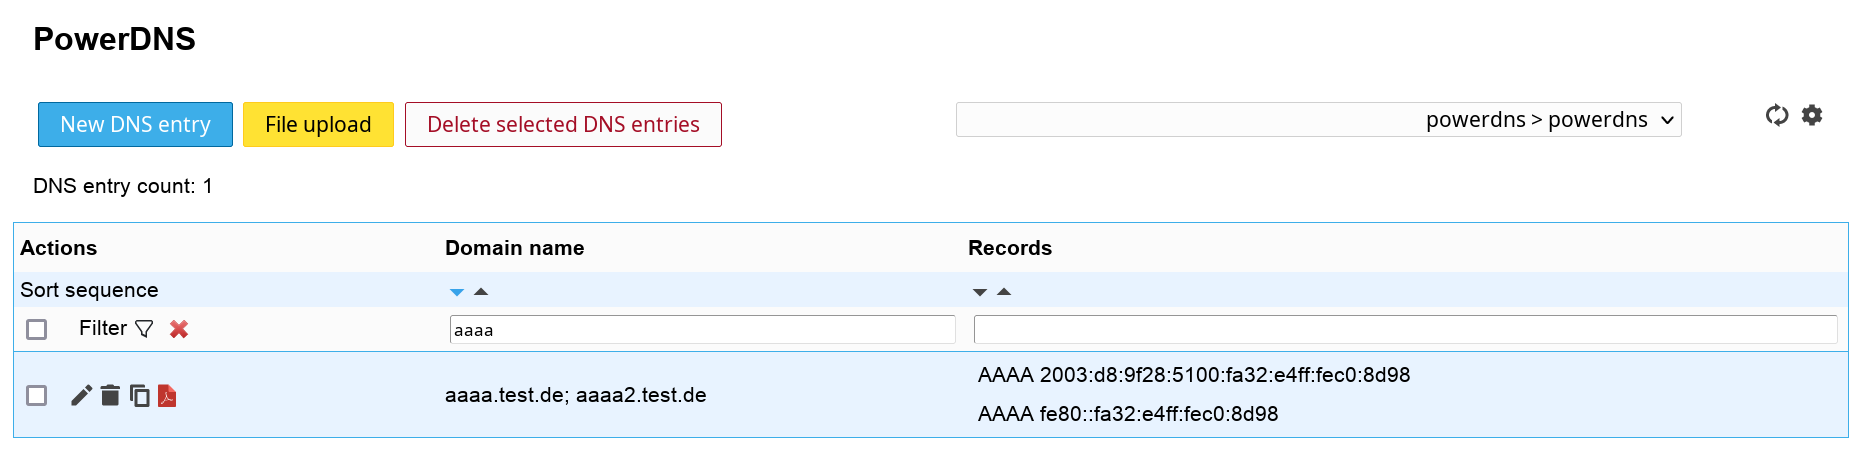Toggle the select-all checkbox in the filter row
1872x467 pixels.
[x=37, y=329]
